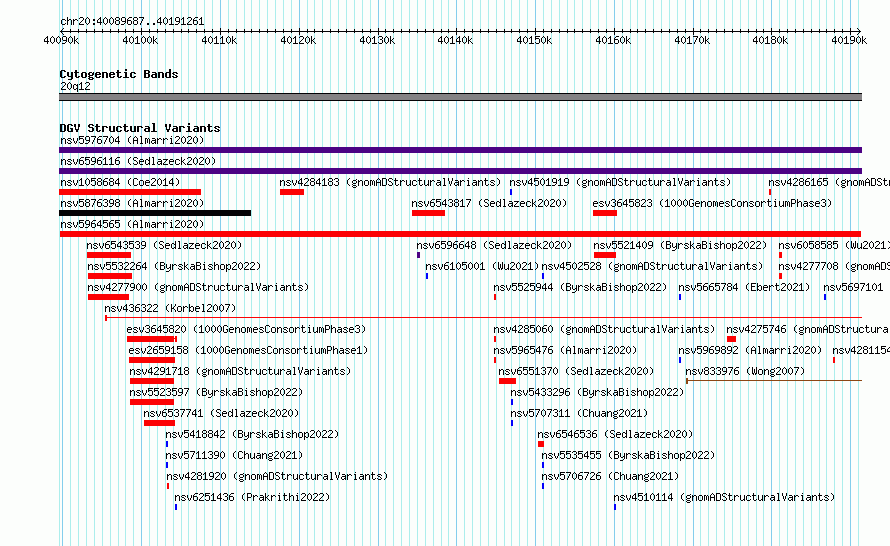This screenshot has height=546, width=890.
Task: Select nsv5969892 (Almarri2020) label
Action: point(750,350)
